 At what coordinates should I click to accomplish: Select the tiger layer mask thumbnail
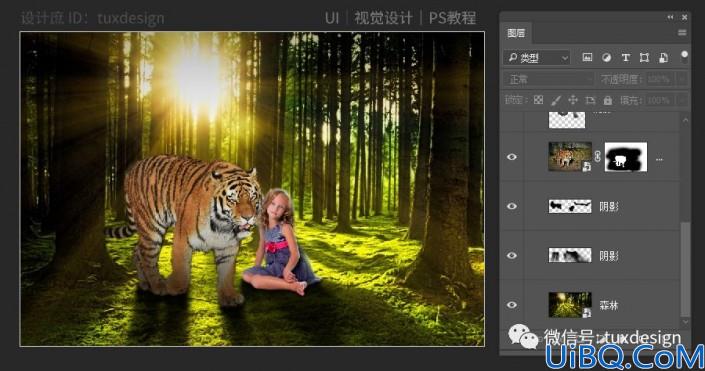[626, 157]
